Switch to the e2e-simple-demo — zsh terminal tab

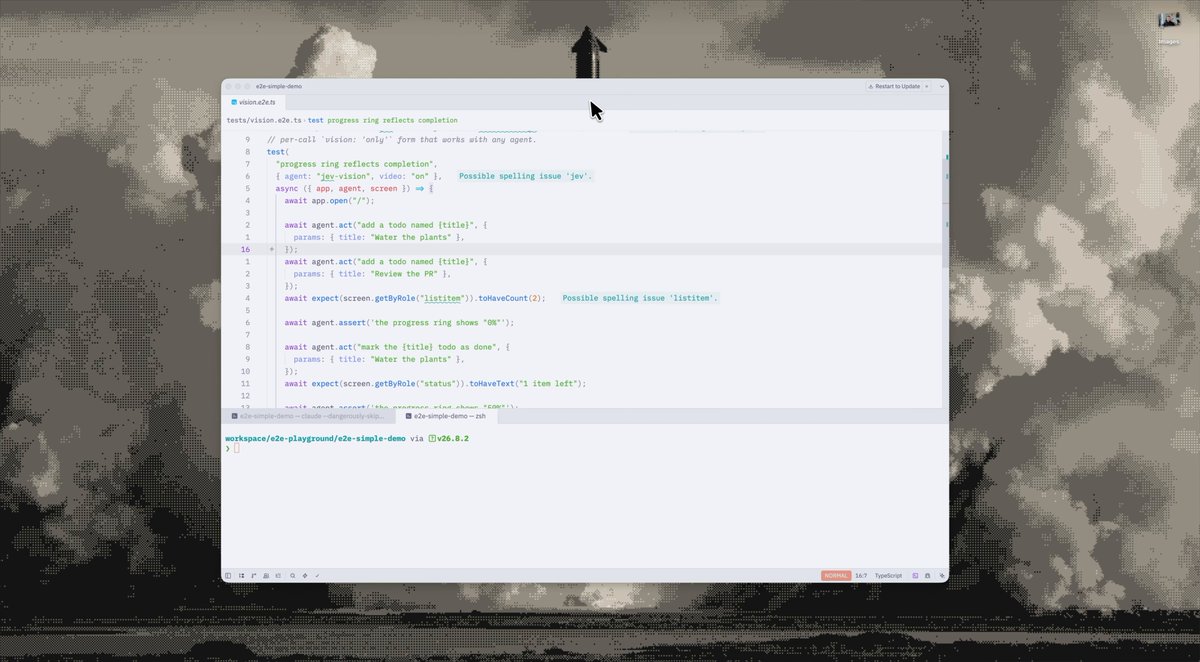tap(448, 415)
